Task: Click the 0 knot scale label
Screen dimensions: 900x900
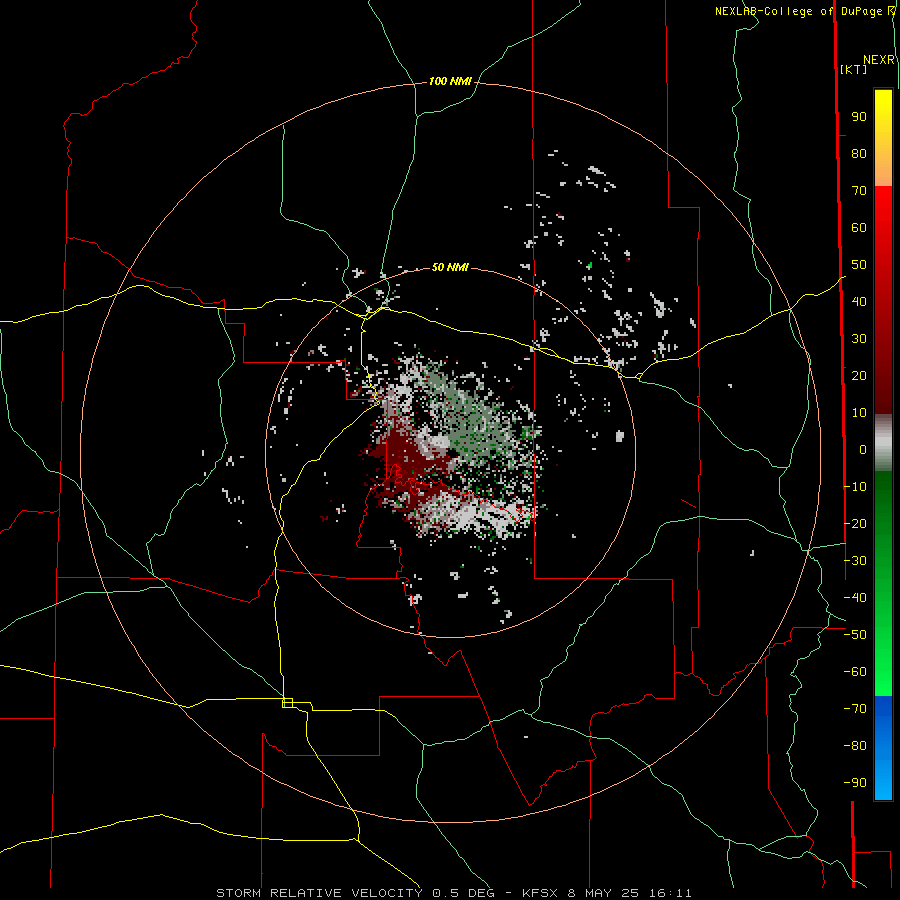Action: tap(863, 449)
